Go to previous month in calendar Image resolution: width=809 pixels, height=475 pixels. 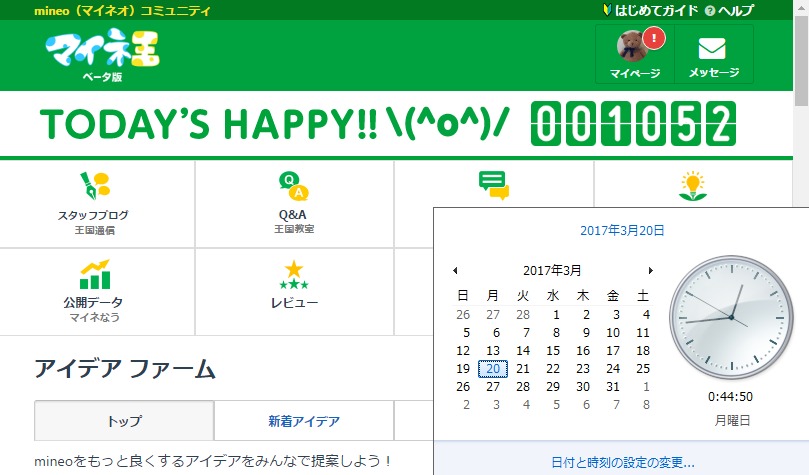[455, 270]
